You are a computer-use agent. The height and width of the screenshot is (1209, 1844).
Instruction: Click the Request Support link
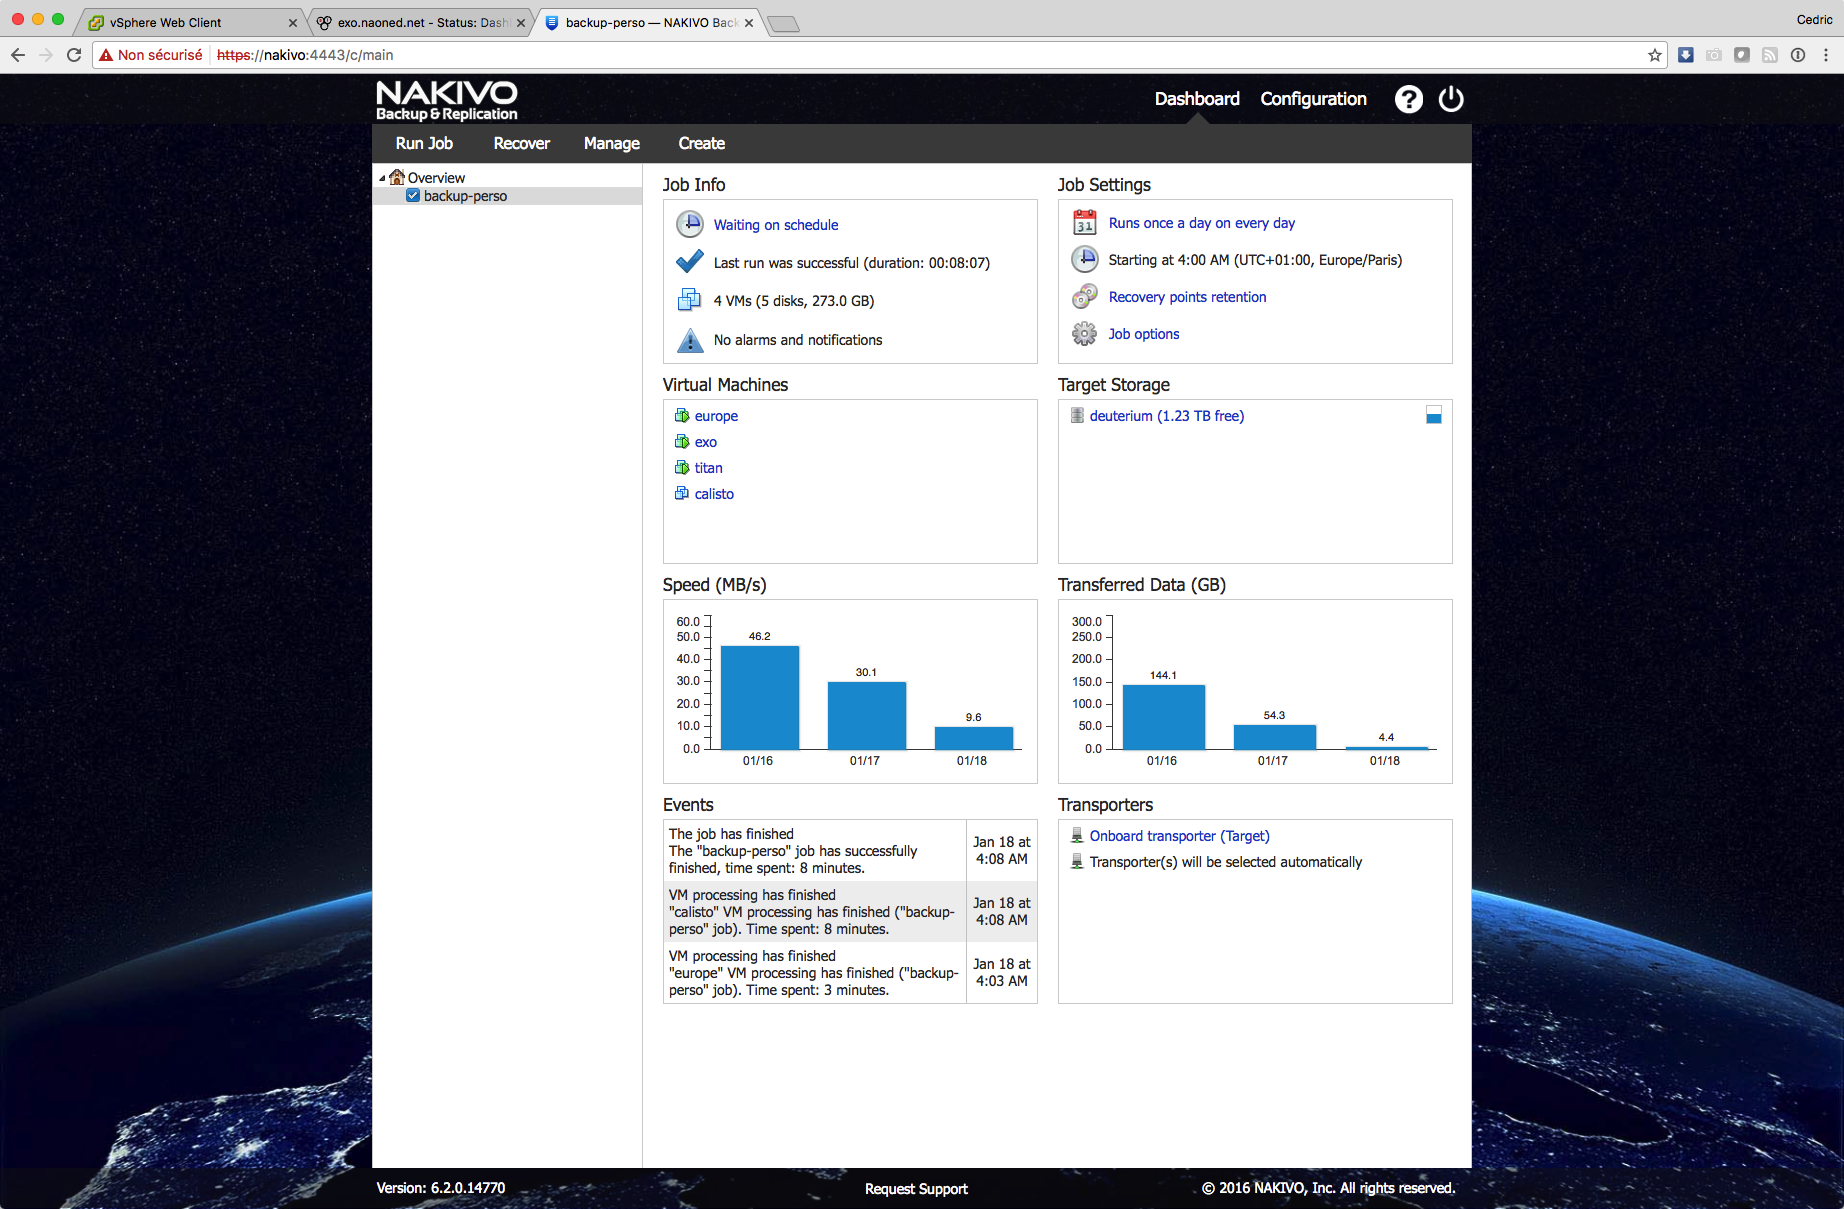pyautogui.click(x=916, y=1189)
